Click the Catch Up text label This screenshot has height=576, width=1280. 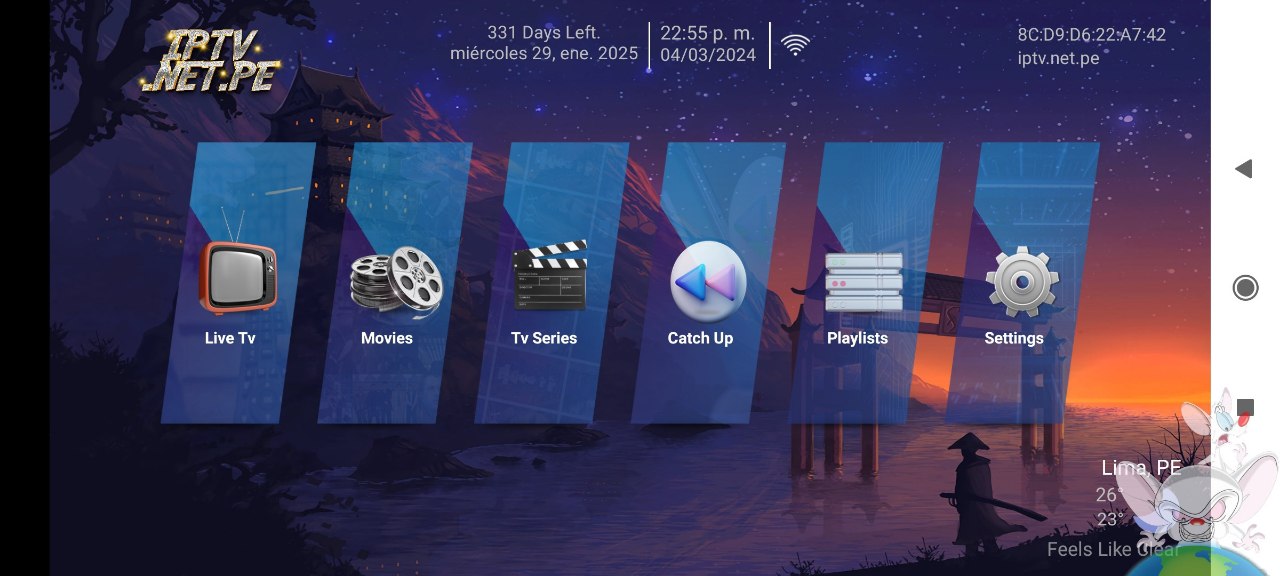coord(700,338)
